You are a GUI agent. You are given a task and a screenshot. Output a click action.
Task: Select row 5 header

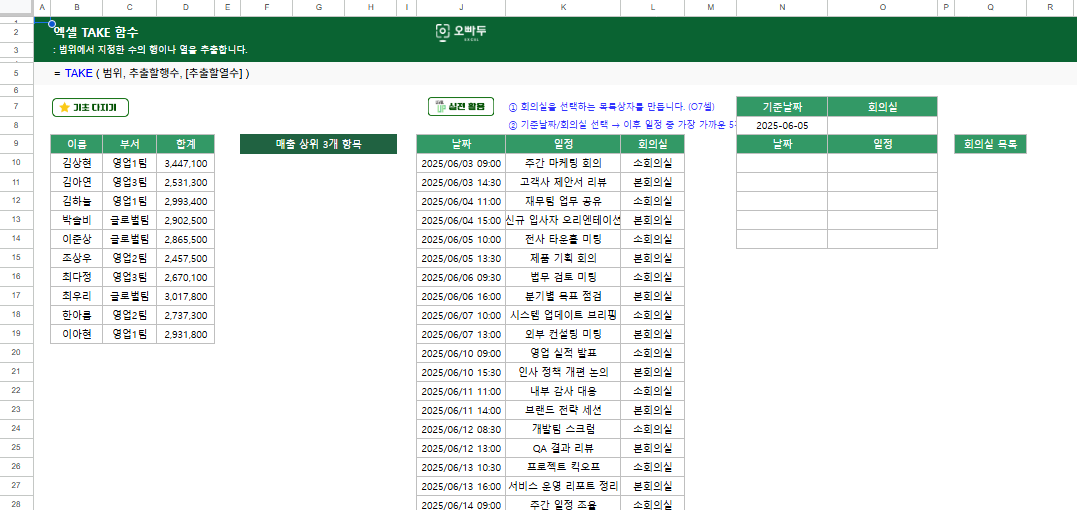click(16, 73)
